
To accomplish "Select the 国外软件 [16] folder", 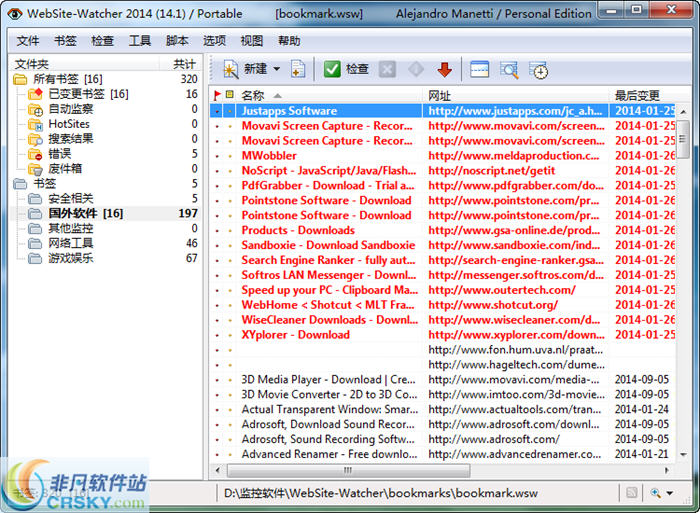I will pyautogui.click(x=86, y=213).
